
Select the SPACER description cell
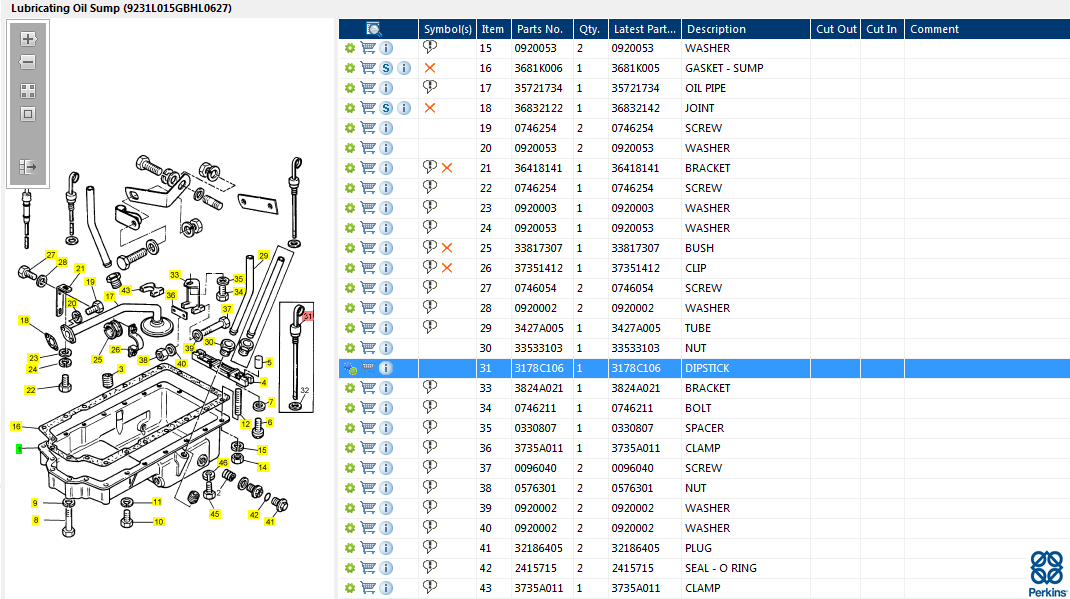[704, 428]
